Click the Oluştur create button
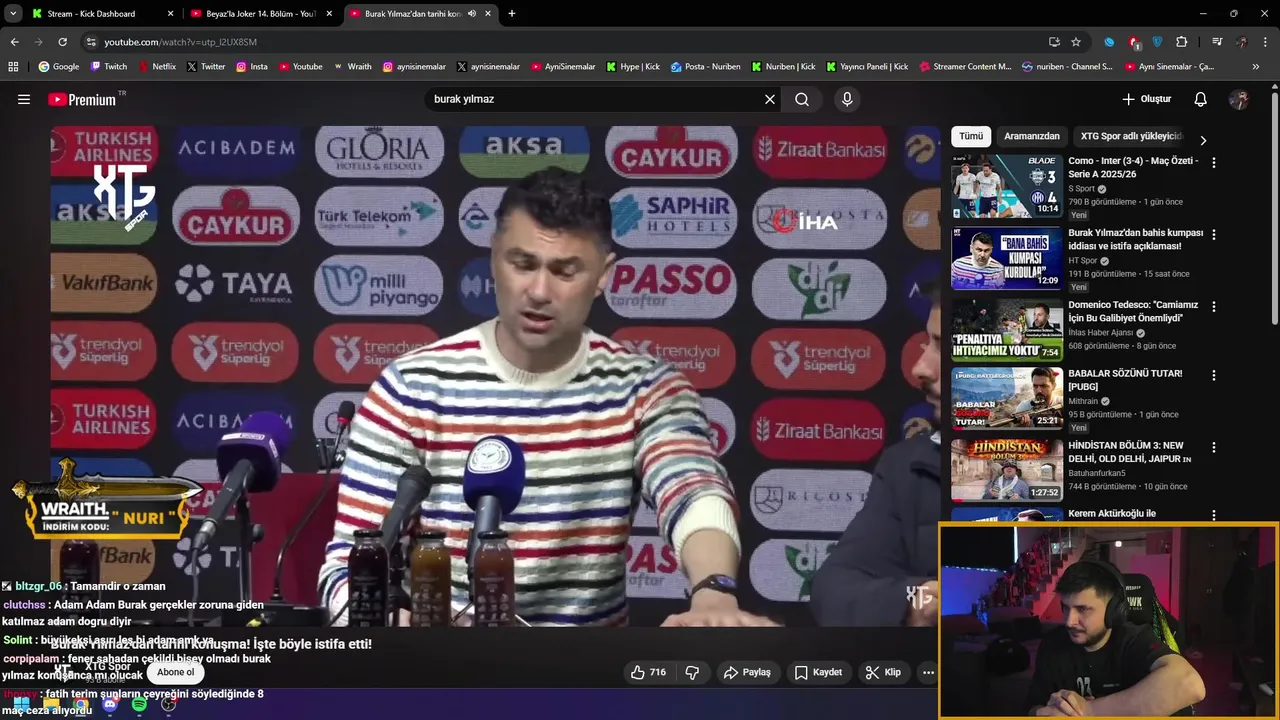Image resolution: width=1280 pixels, height=720 pixels. (1146, 99)
